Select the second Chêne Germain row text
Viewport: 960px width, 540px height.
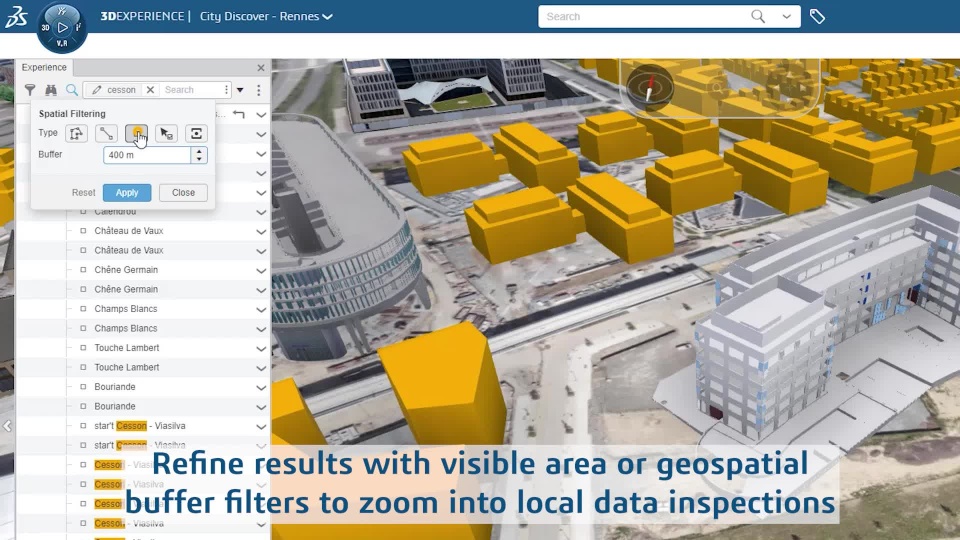point(126,290)
